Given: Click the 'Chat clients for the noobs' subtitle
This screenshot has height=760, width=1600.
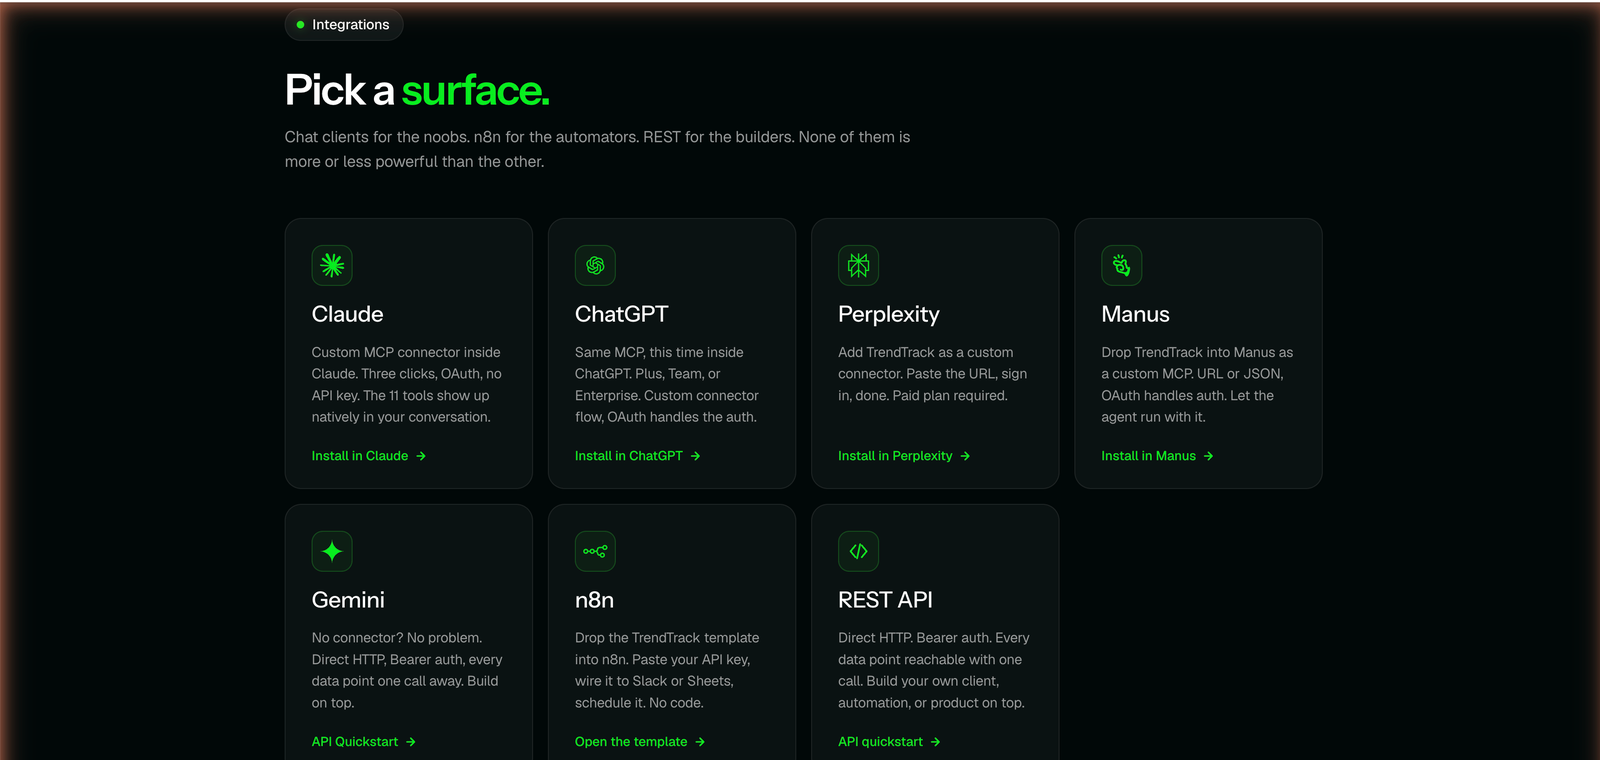Looking at the screenshot, I should coord(597,149).
